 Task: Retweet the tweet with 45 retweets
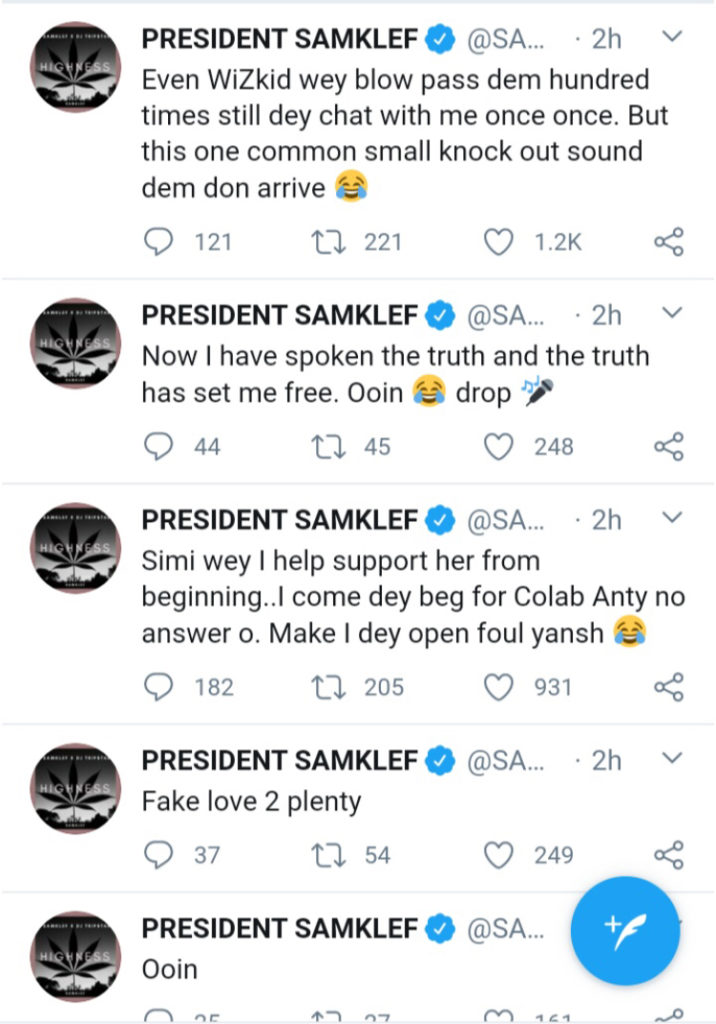[327, 447]
